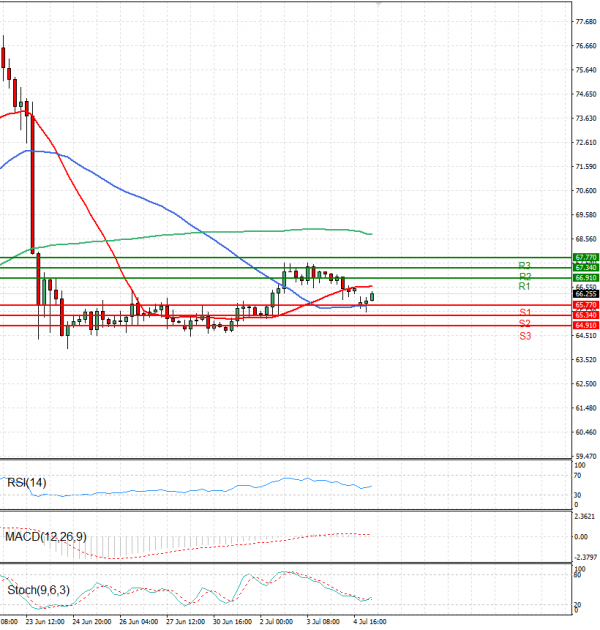The image size is (600, 630).
Task: Click the 68.560 price axis value
Action: tap(586, 239)
